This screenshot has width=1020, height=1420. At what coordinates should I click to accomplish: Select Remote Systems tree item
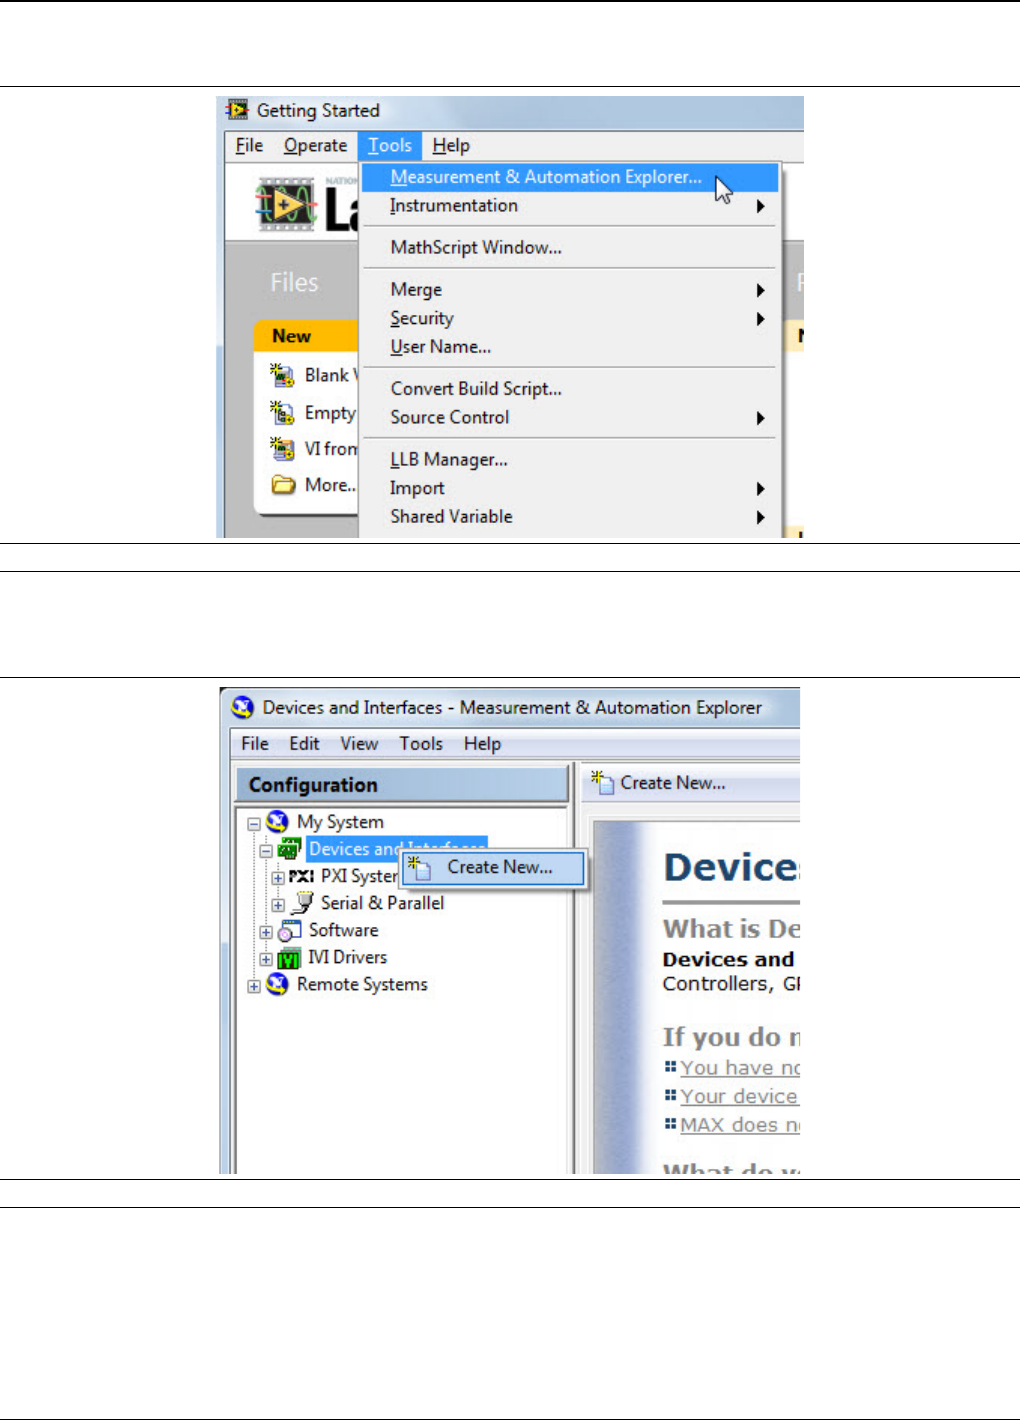tap(362, 984)
